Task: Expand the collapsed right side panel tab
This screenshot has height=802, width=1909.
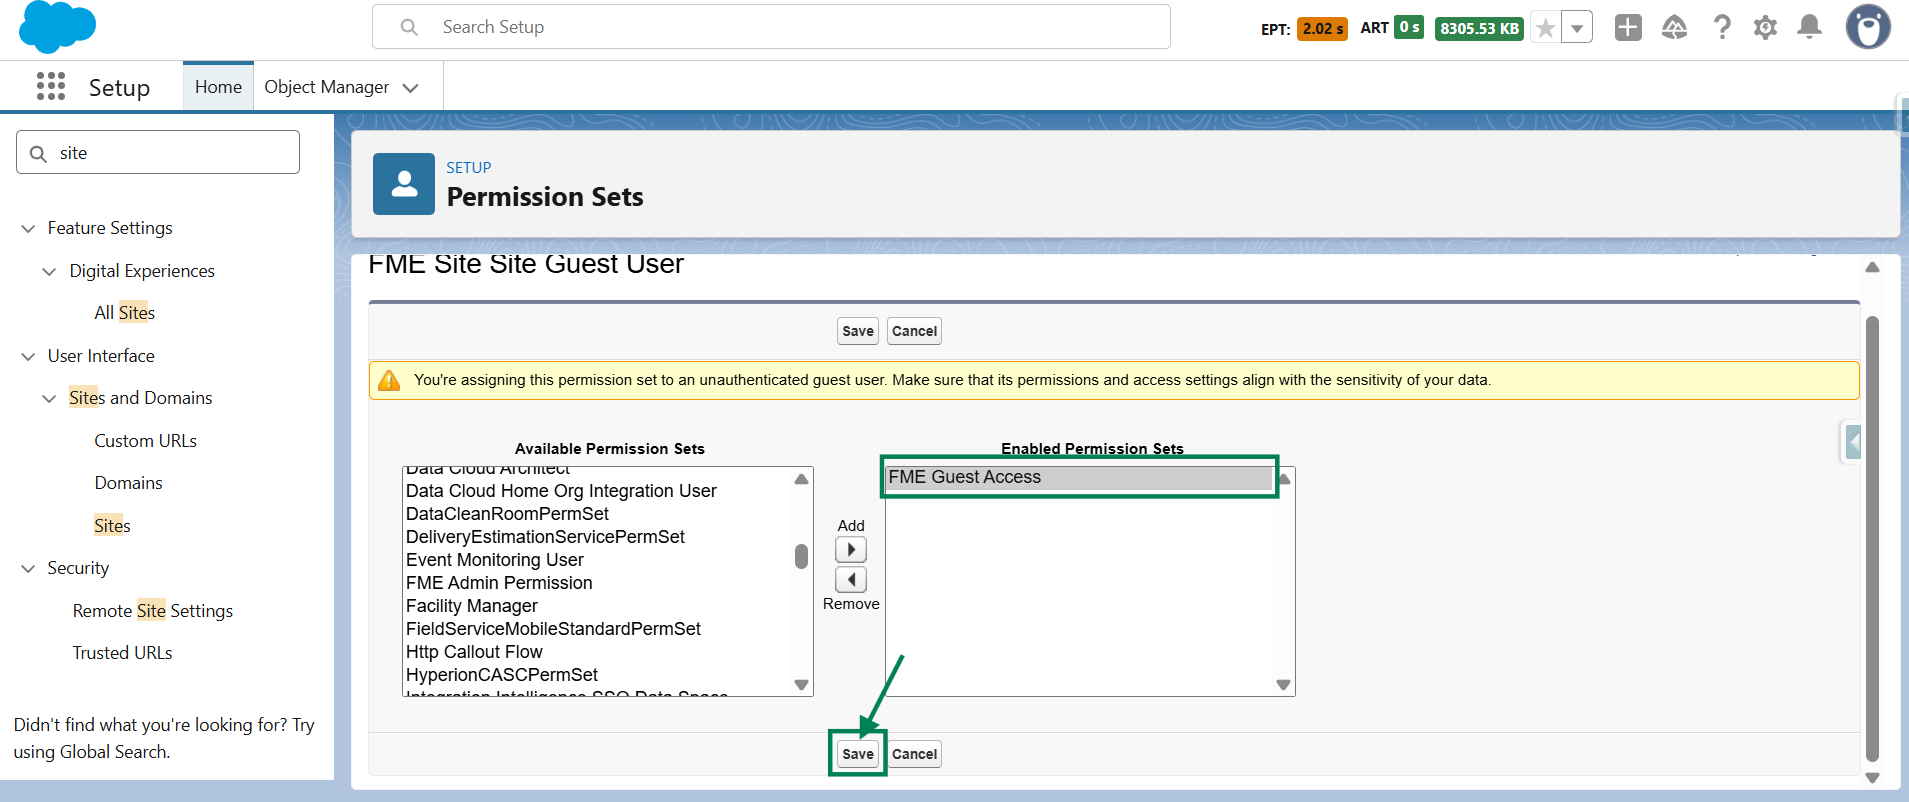Action: [1853, 441]
